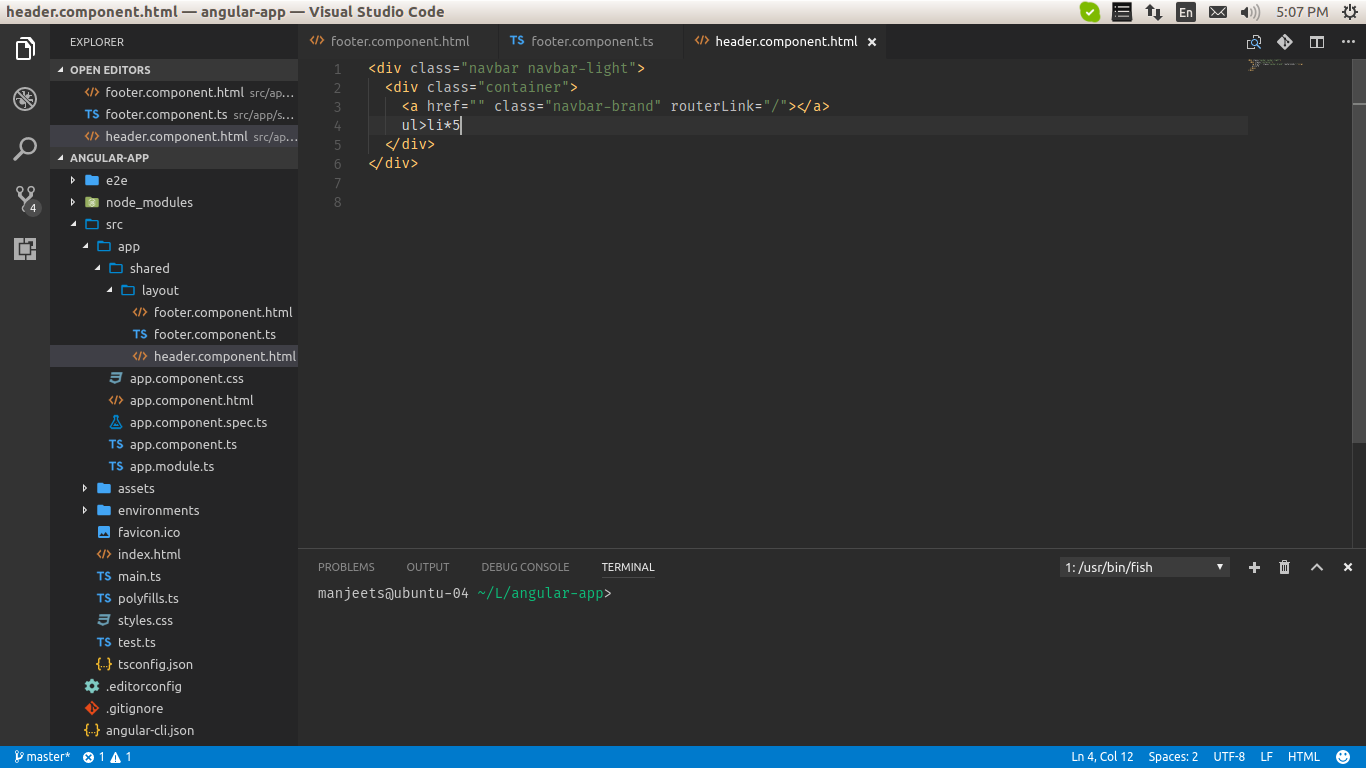Screen dimensions: 1366x768
Task: Open the En keyboard layout indicator
Action: click(1186, 12)
